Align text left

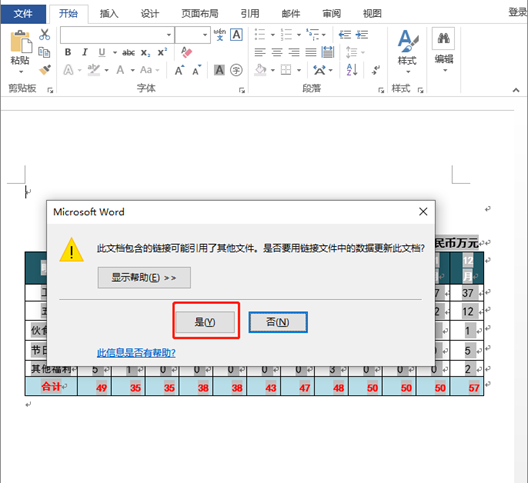[x=260, y=52]
